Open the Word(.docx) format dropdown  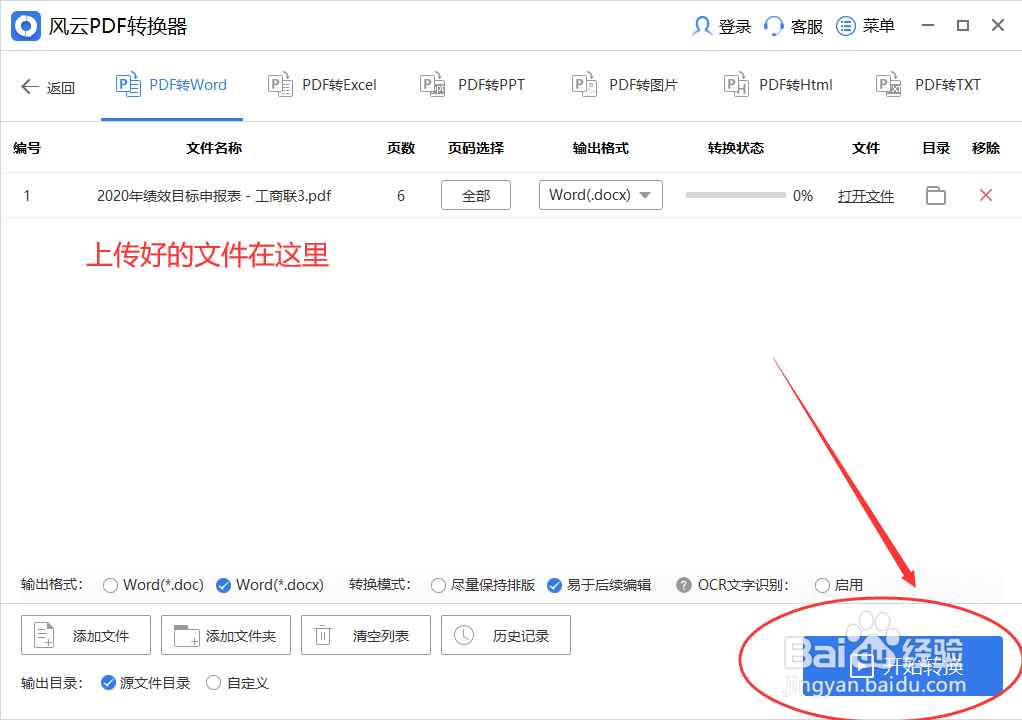point(600,195)
